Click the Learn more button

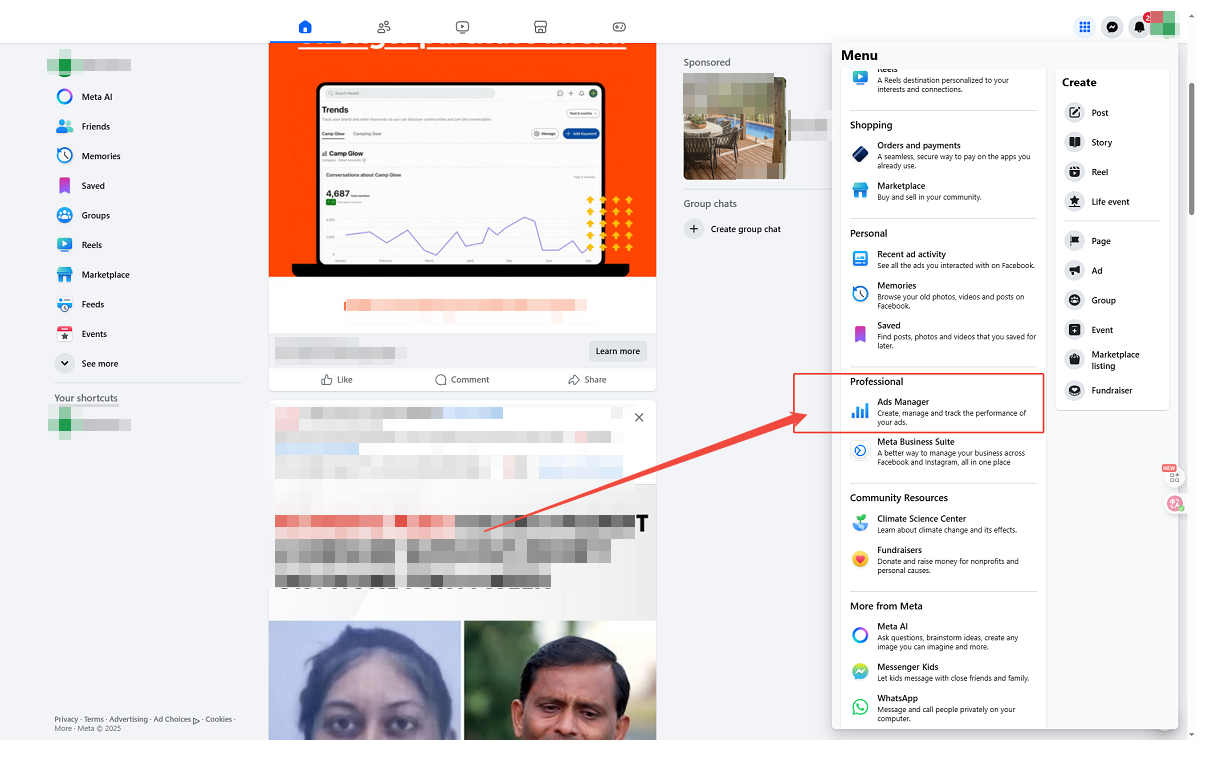617,351
